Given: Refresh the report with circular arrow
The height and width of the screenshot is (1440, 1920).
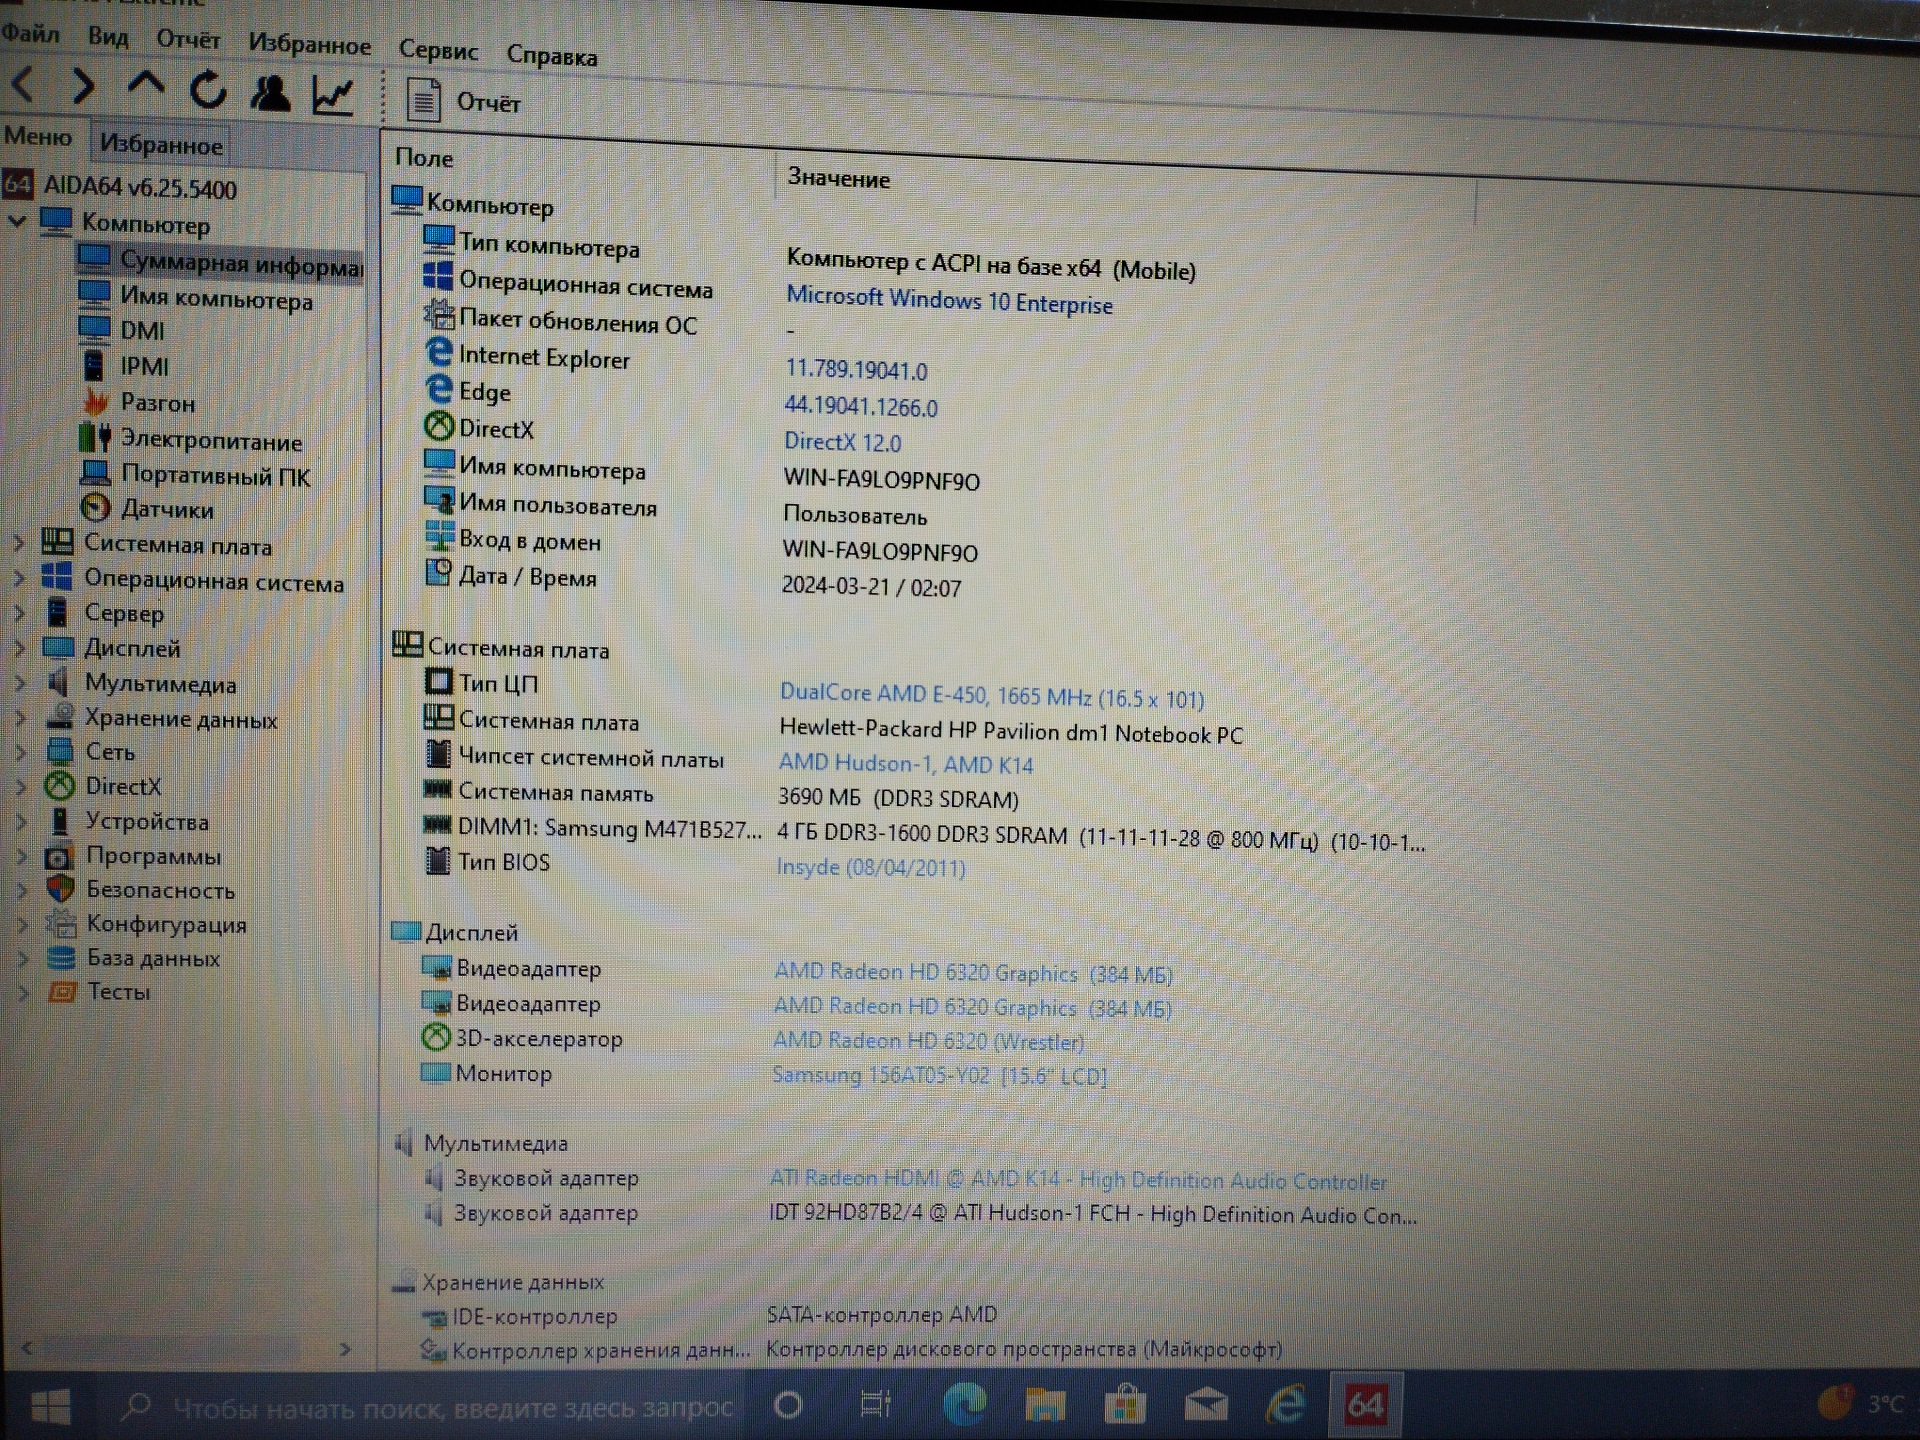Looking at the screenshot, I should click(208, 90).
